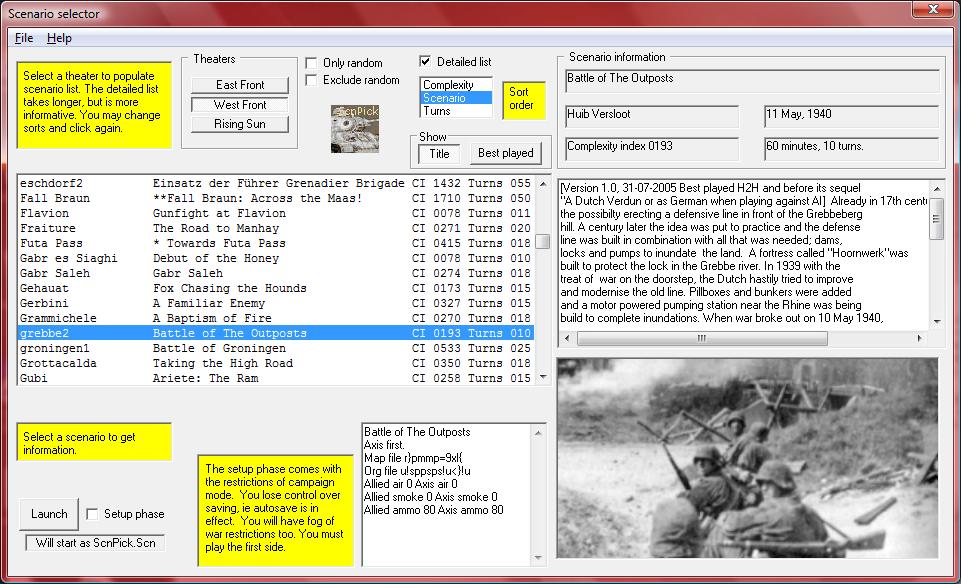The width and height of the screenshot is (961, 584).
Task: Select the Gabr Saleh scenario row
Action: pos(275,273)
